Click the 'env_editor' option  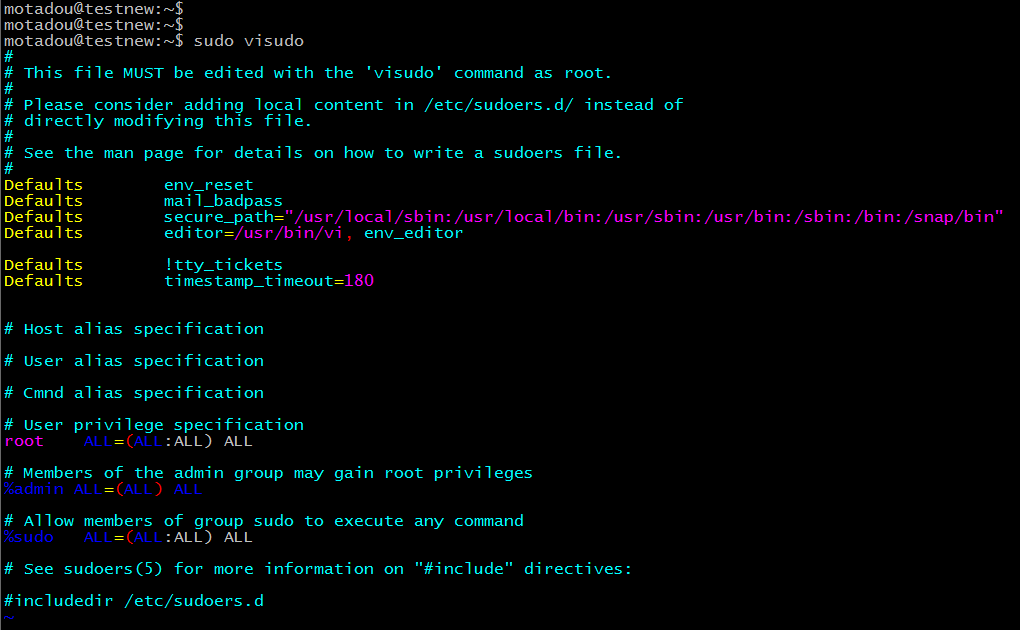point(413,233)
